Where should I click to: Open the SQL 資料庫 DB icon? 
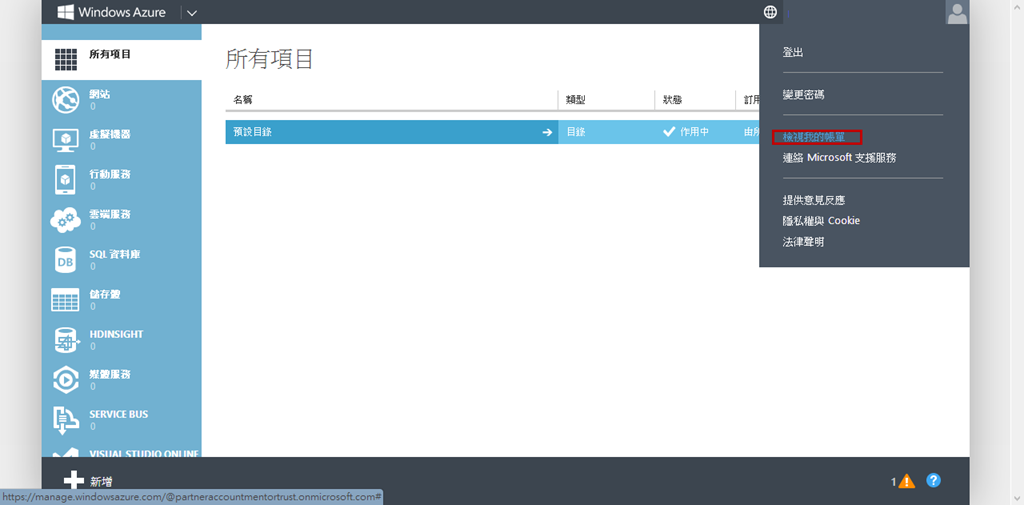point(65,260)
